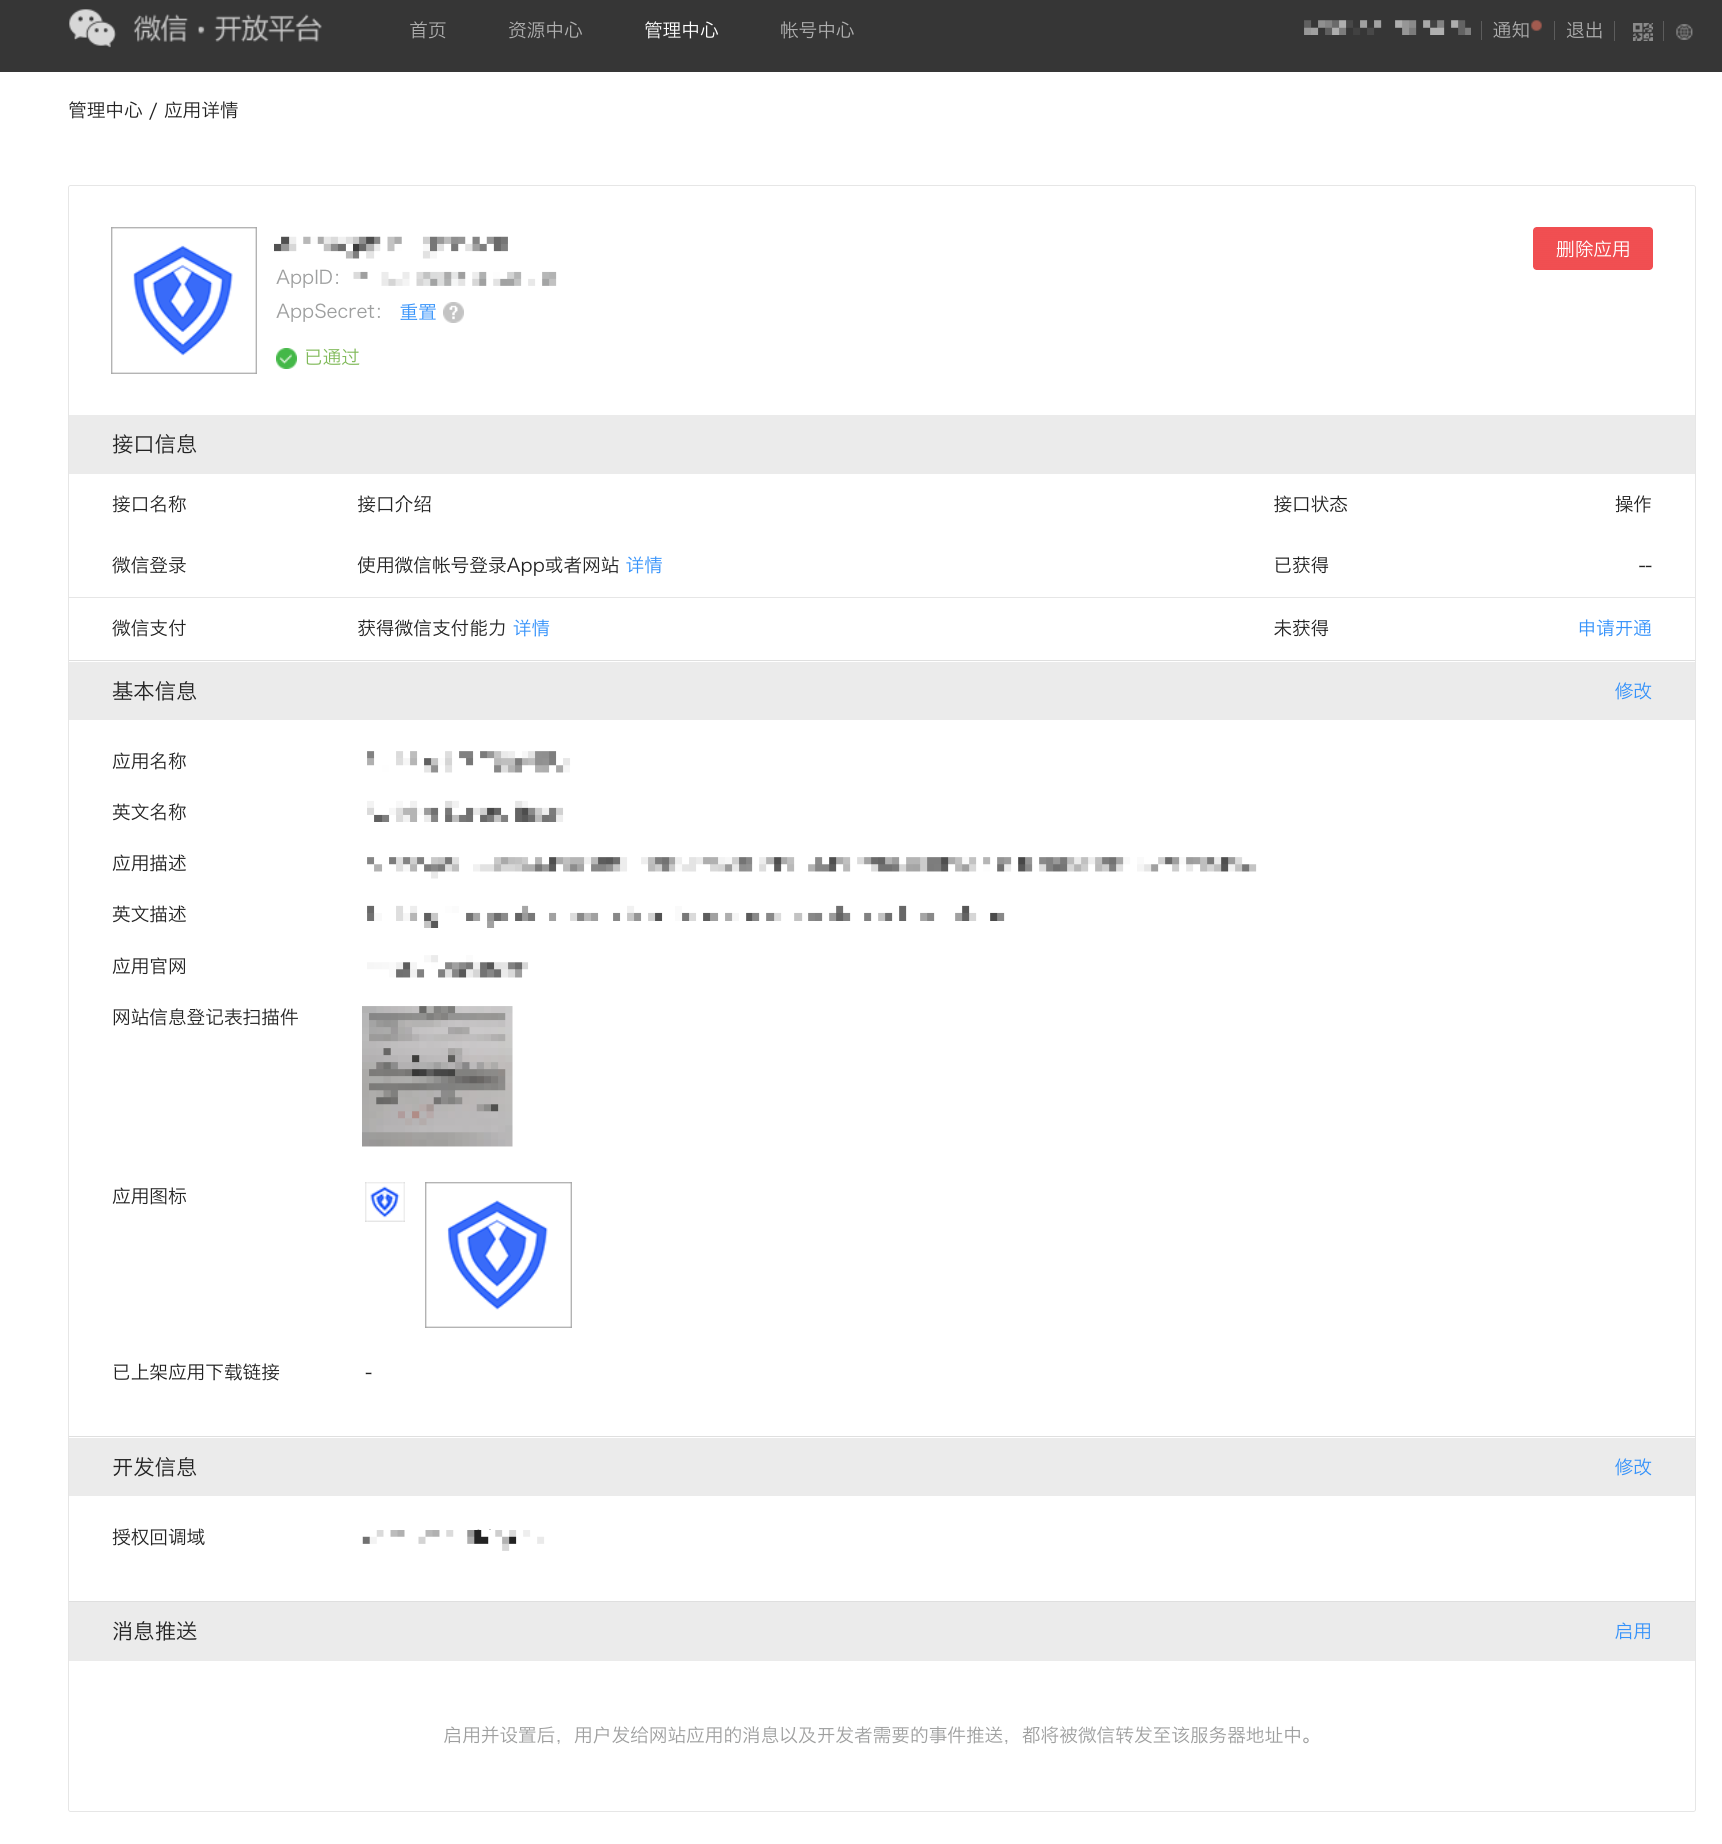Click the QR code icon in header
Image resolution: width=1722 pixels, height=1844 pixels.
(1642, 32)
